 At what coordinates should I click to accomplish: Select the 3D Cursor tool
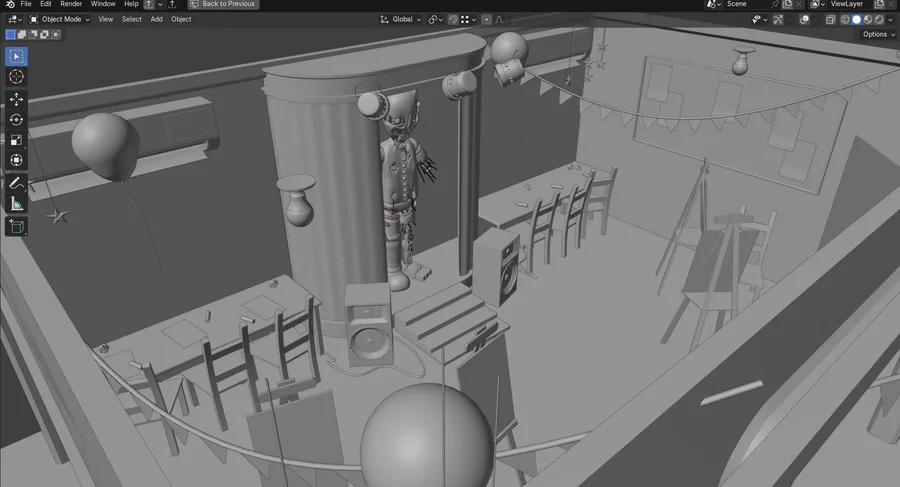(16, 76)
